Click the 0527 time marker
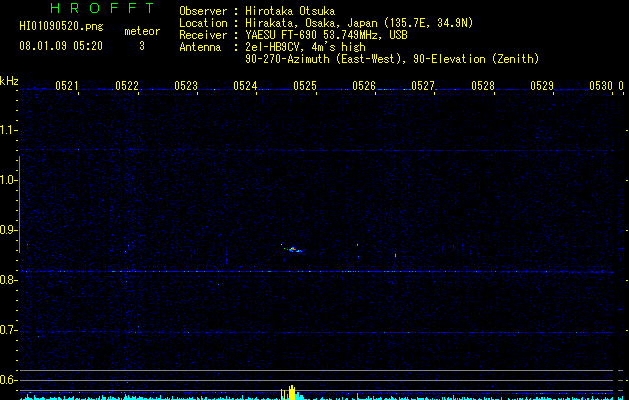This screenshot has width=629, height=400. pos(423,86)
